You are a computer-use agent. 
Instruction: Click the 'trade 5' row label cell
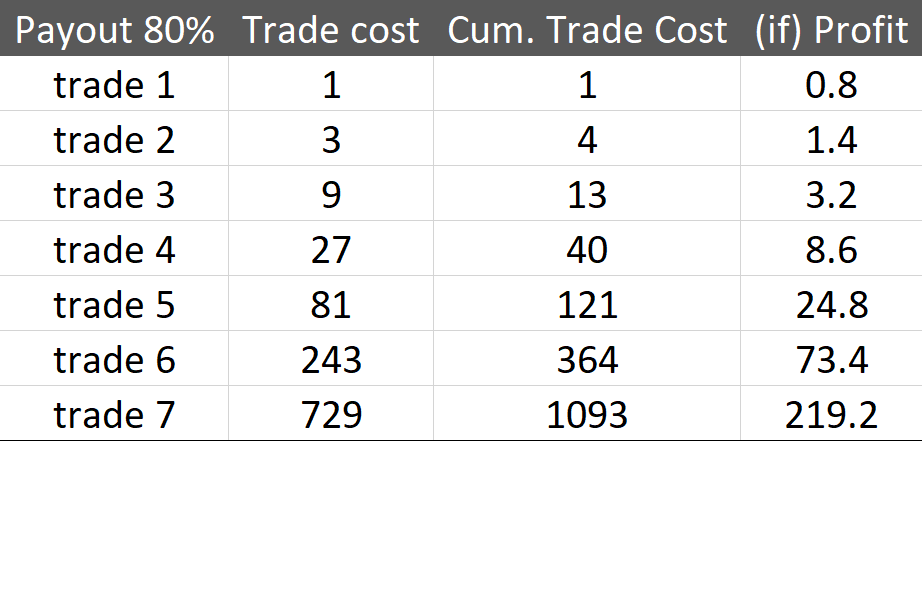tap(114, 303)
